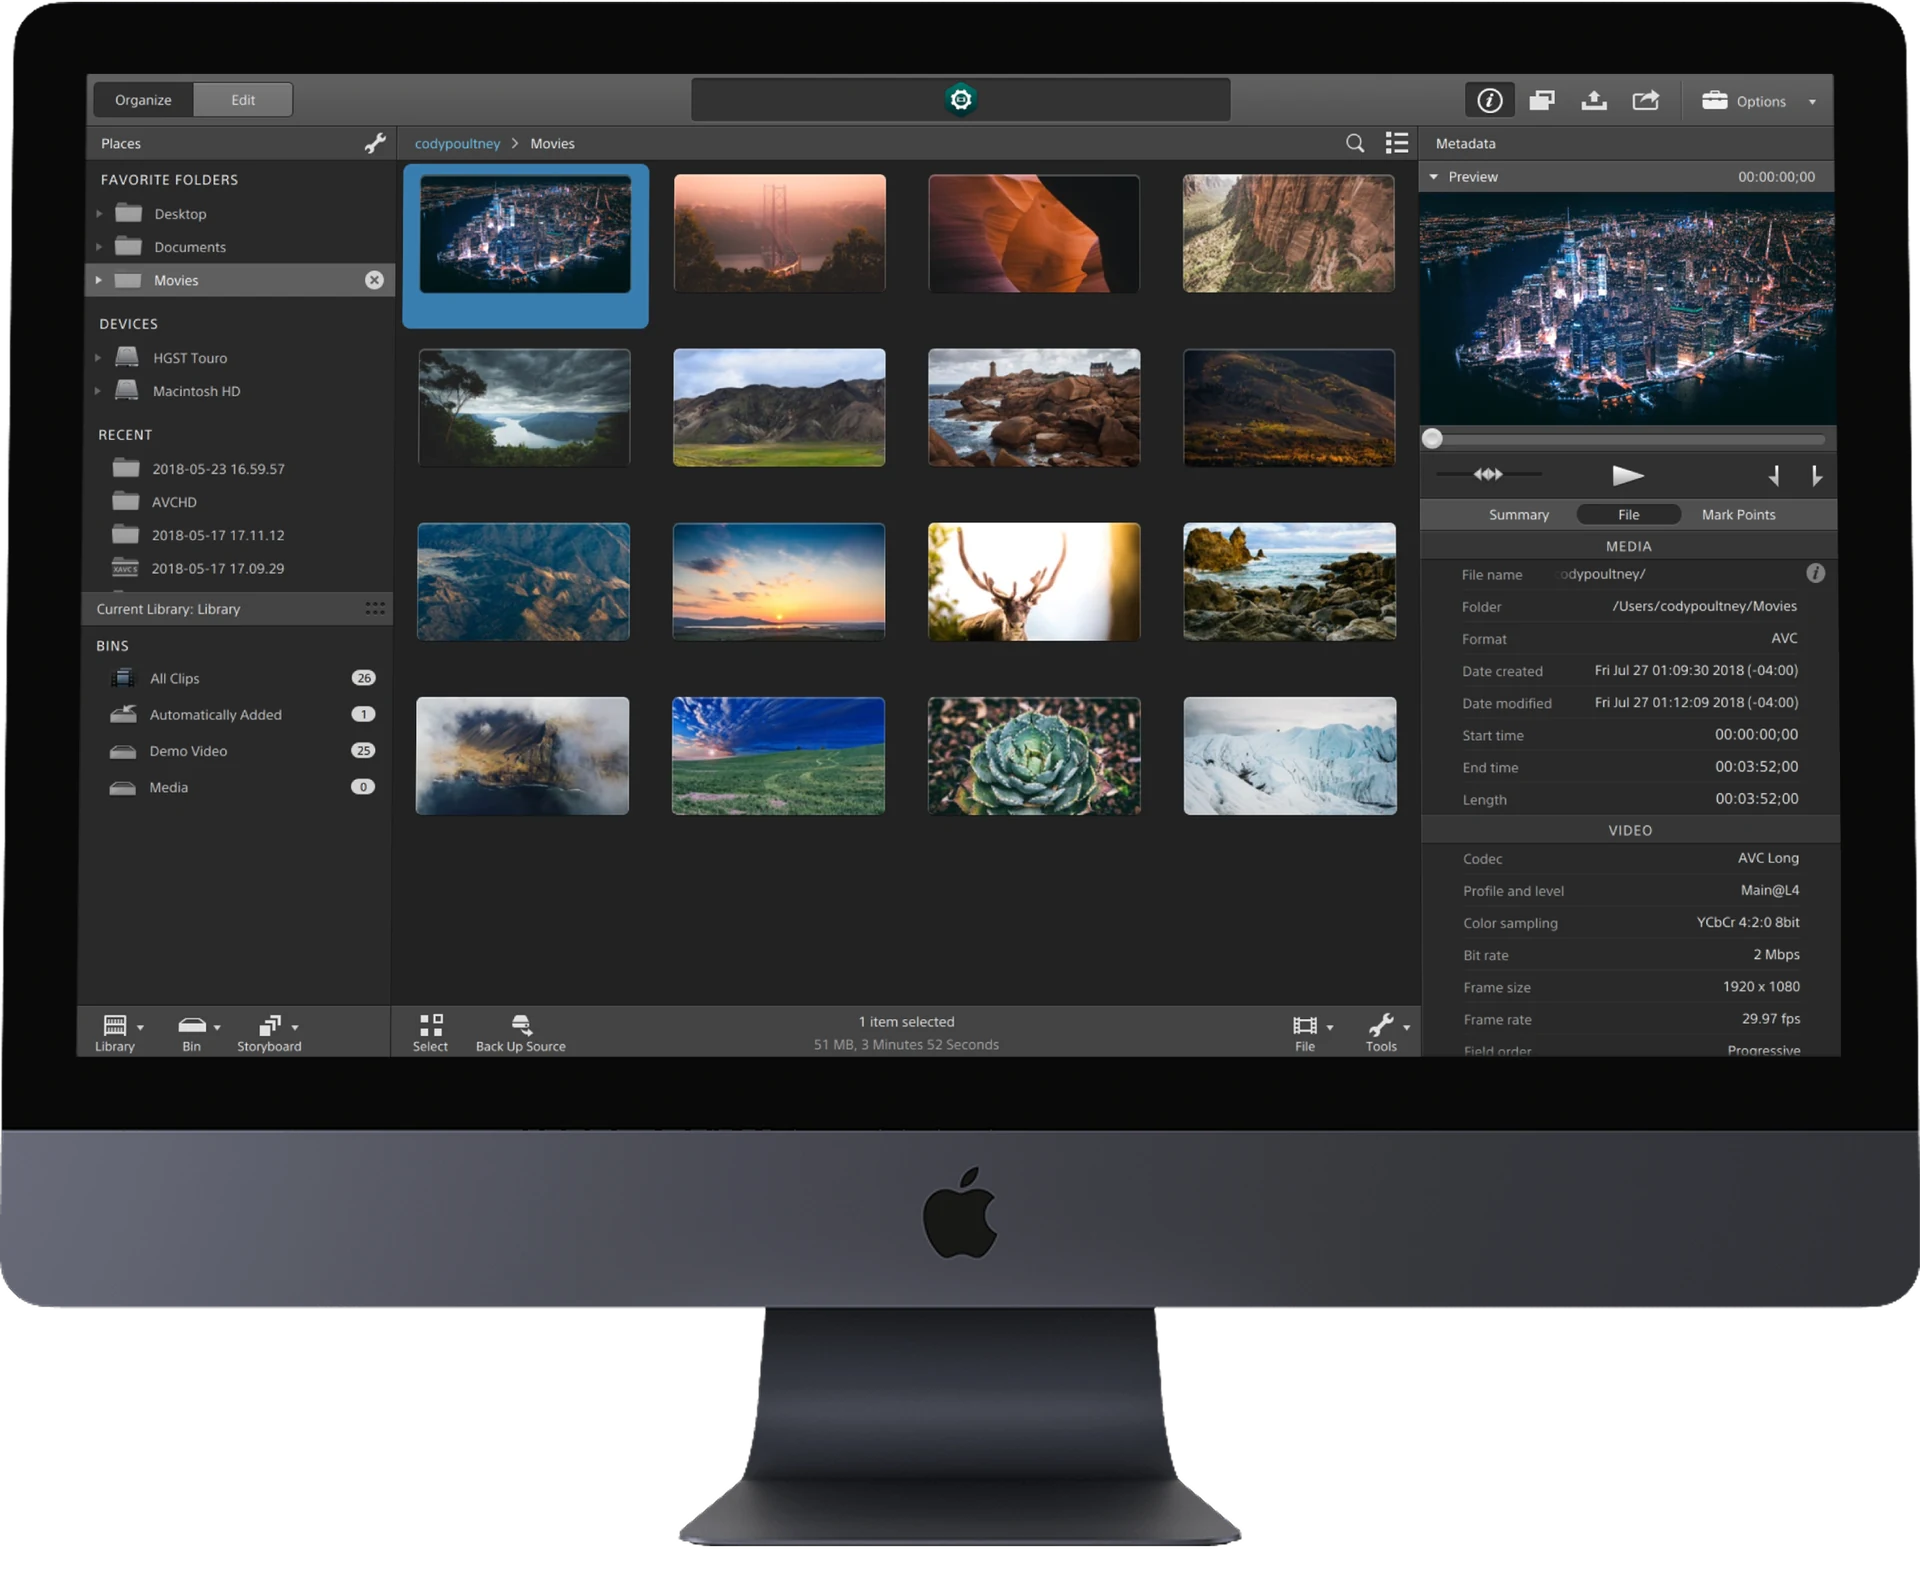Viewport: 1920px width, 1593px height.
Task: Select the Golden Gate bridge thumbnail
Action: pyautogui.click(x=780, y=233)
